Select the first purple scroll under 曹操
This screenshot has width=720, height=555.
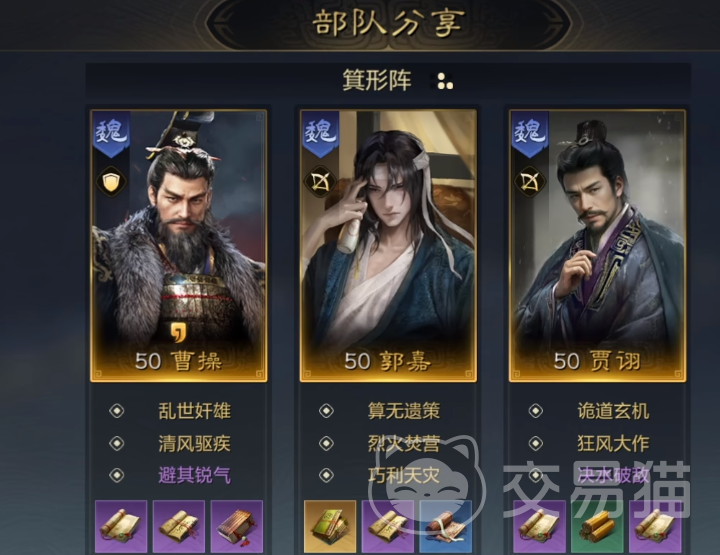pos(121,527)
